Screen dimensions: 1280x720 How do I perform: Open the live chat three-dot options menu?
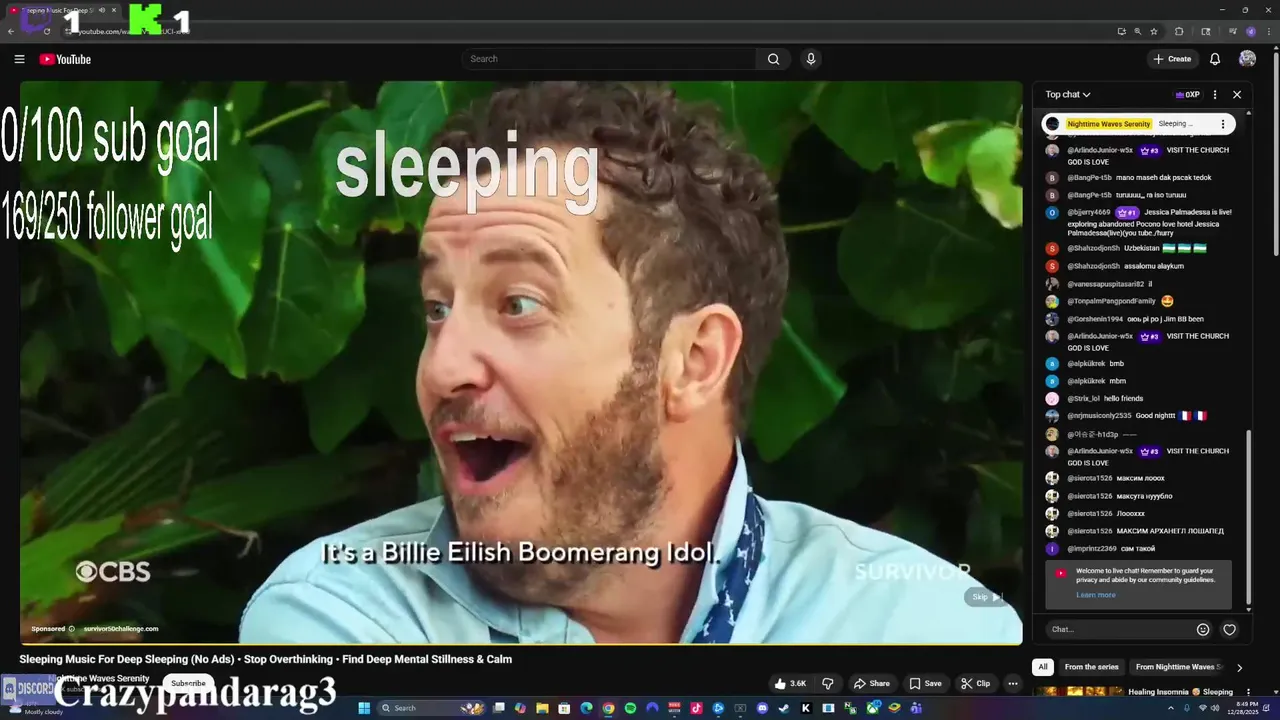[1215, 95]
